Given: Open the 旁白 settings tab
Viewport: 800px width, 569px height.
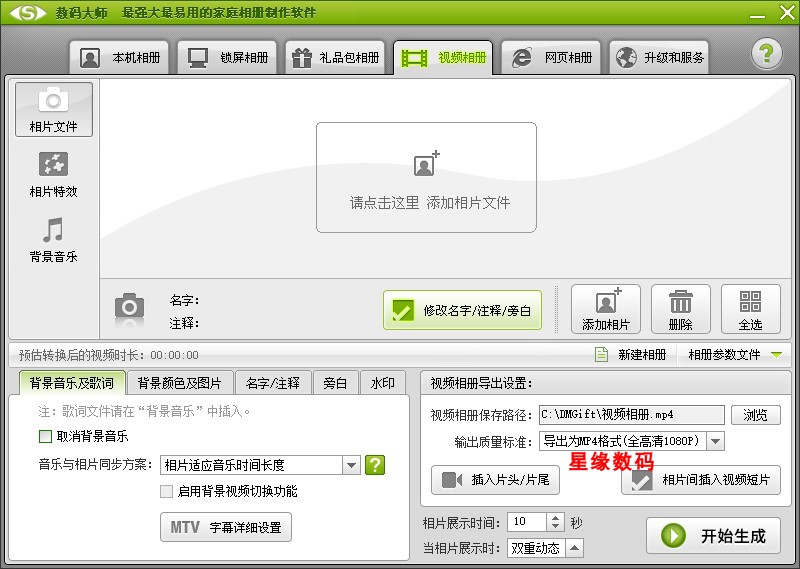Looking at the screenshot, I should [335, 383].
